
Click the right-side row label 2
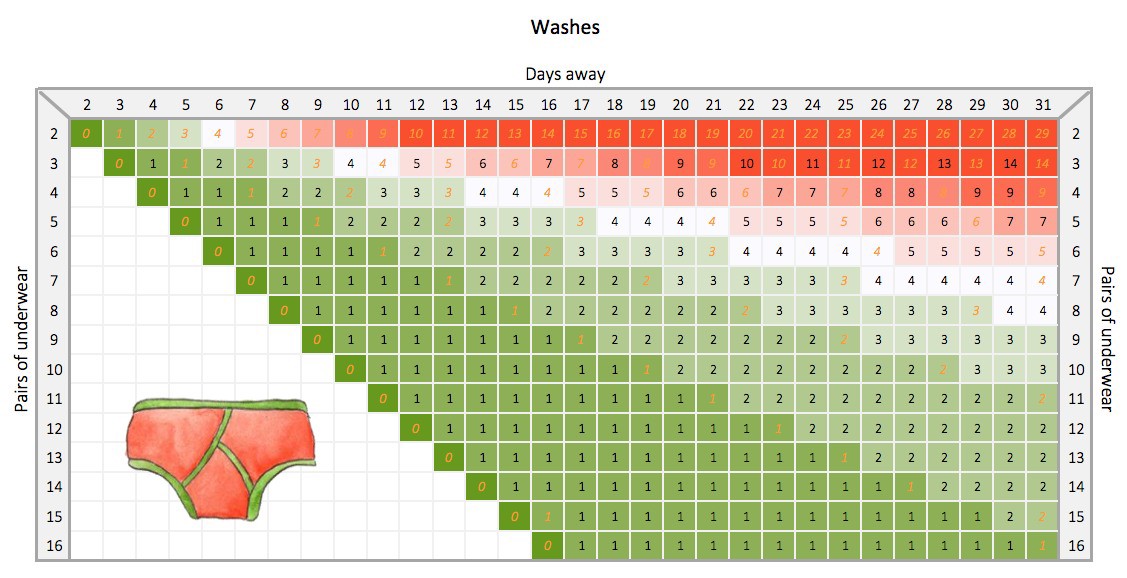coord(1076,134)
